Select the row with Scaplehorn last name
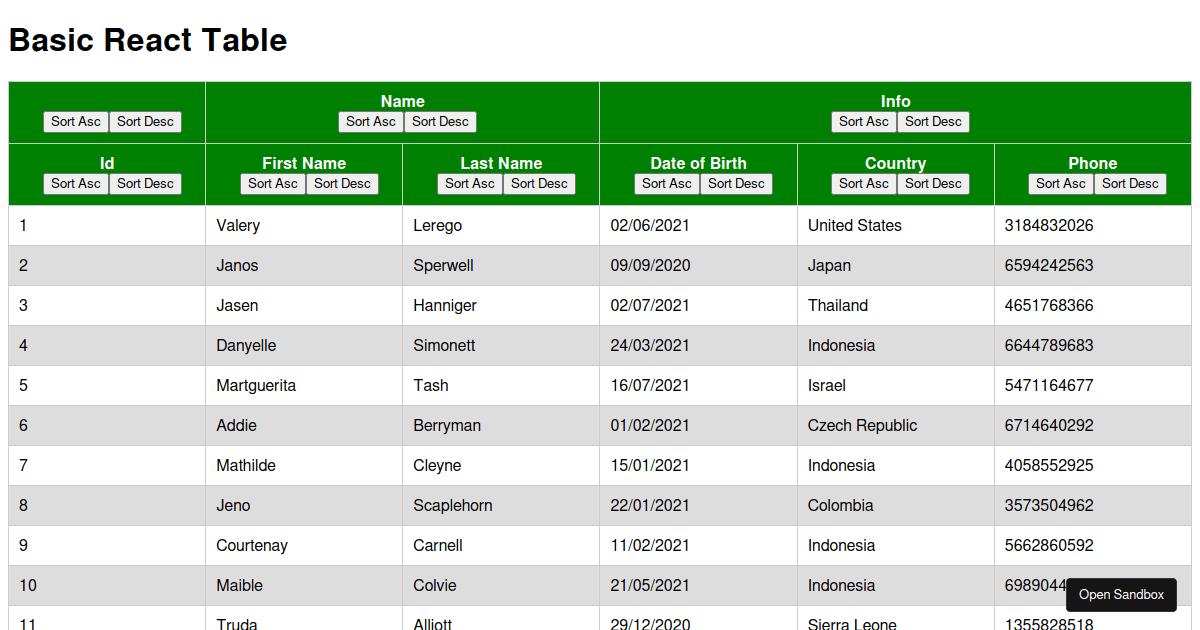 pos(600,506)
